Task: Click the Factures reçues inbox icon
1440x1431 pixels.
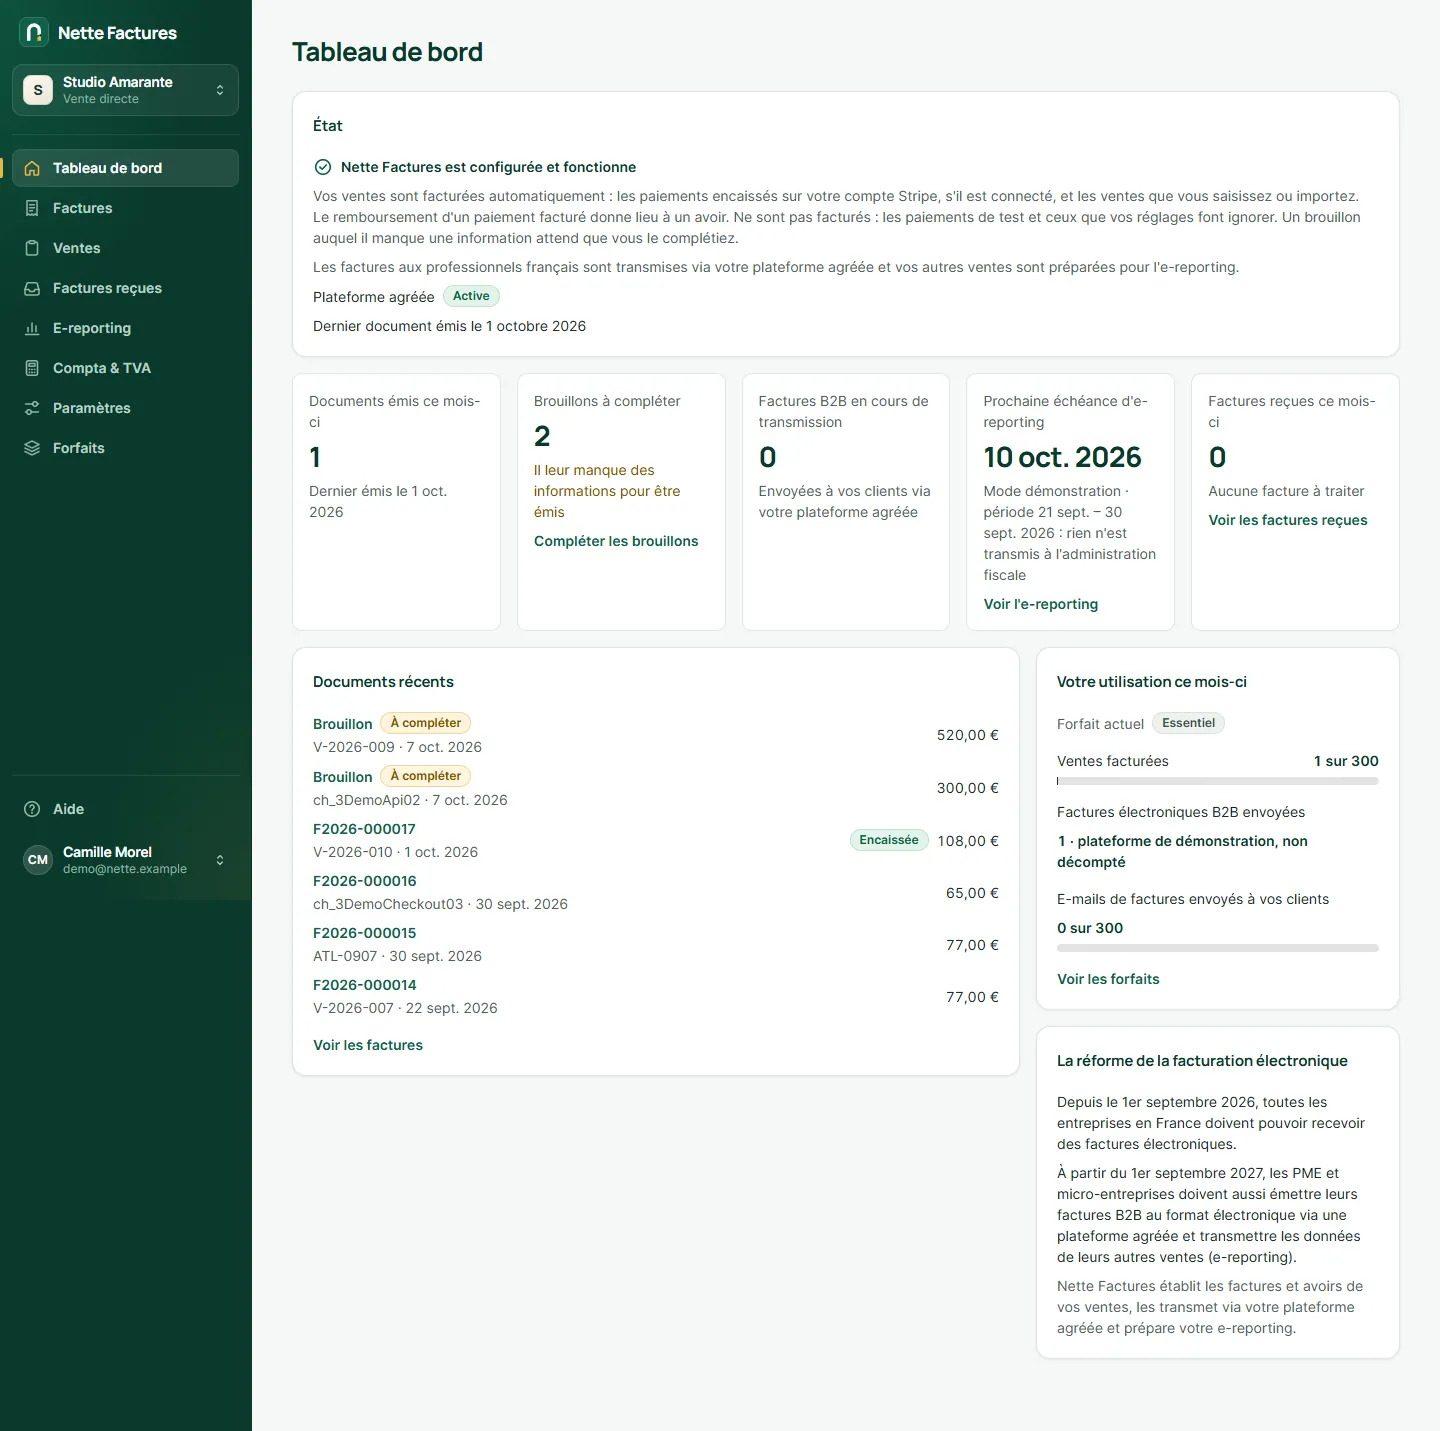Action: point(32,288)
